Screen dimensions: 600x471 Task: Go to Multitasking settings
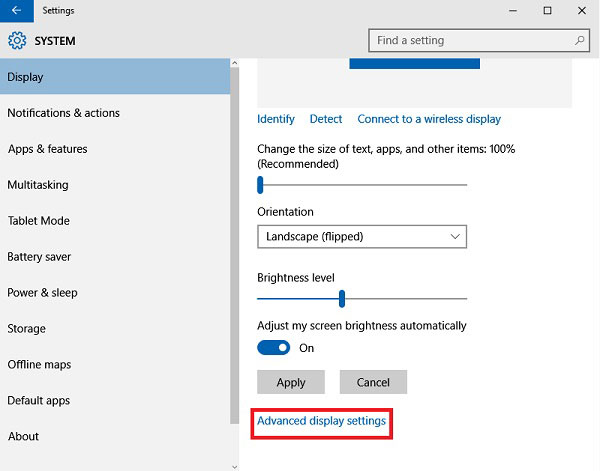point(38,185)
